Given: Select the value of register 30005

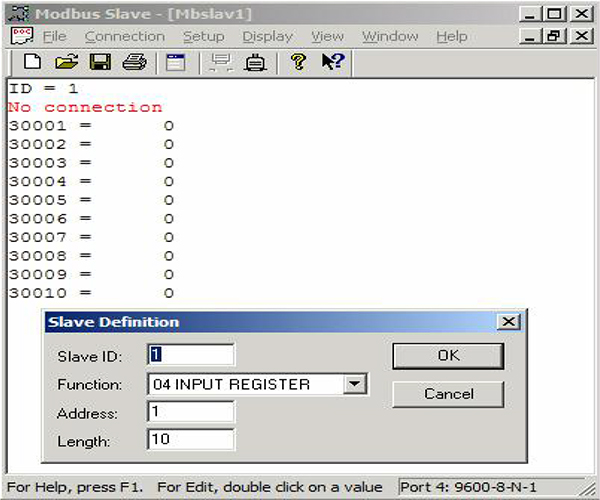Looking at the screenshot, I should click(x=169, y=200).
